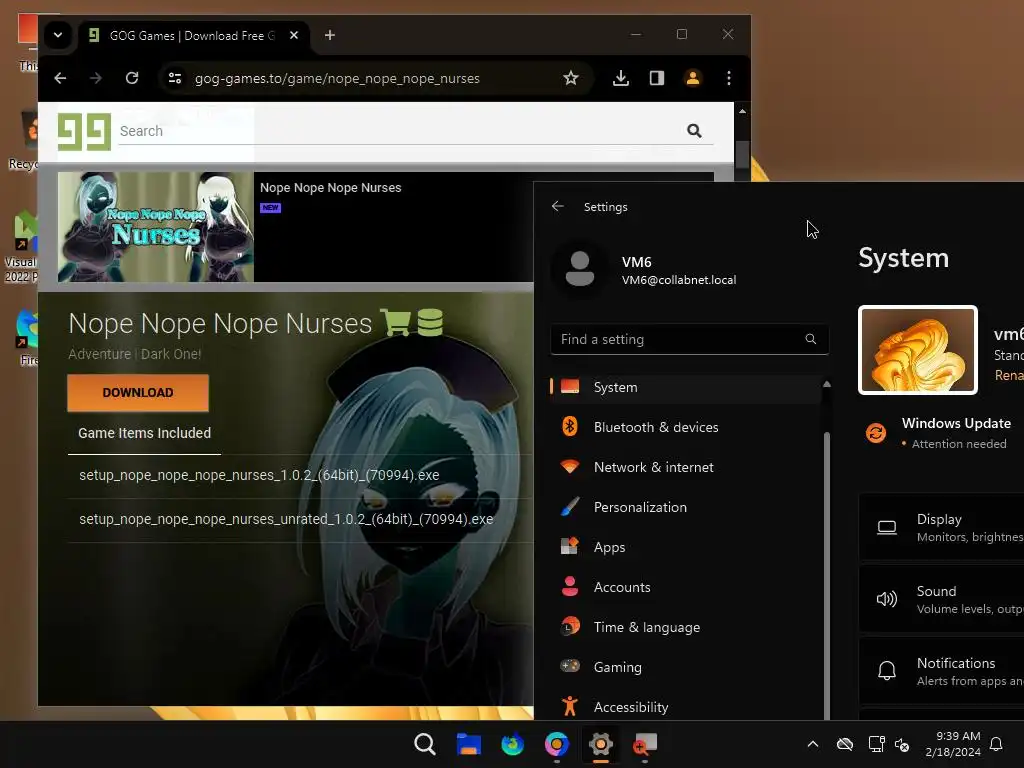Focus the Find a setting search box
The image size is (1024, 768).
tap(690, 339)
